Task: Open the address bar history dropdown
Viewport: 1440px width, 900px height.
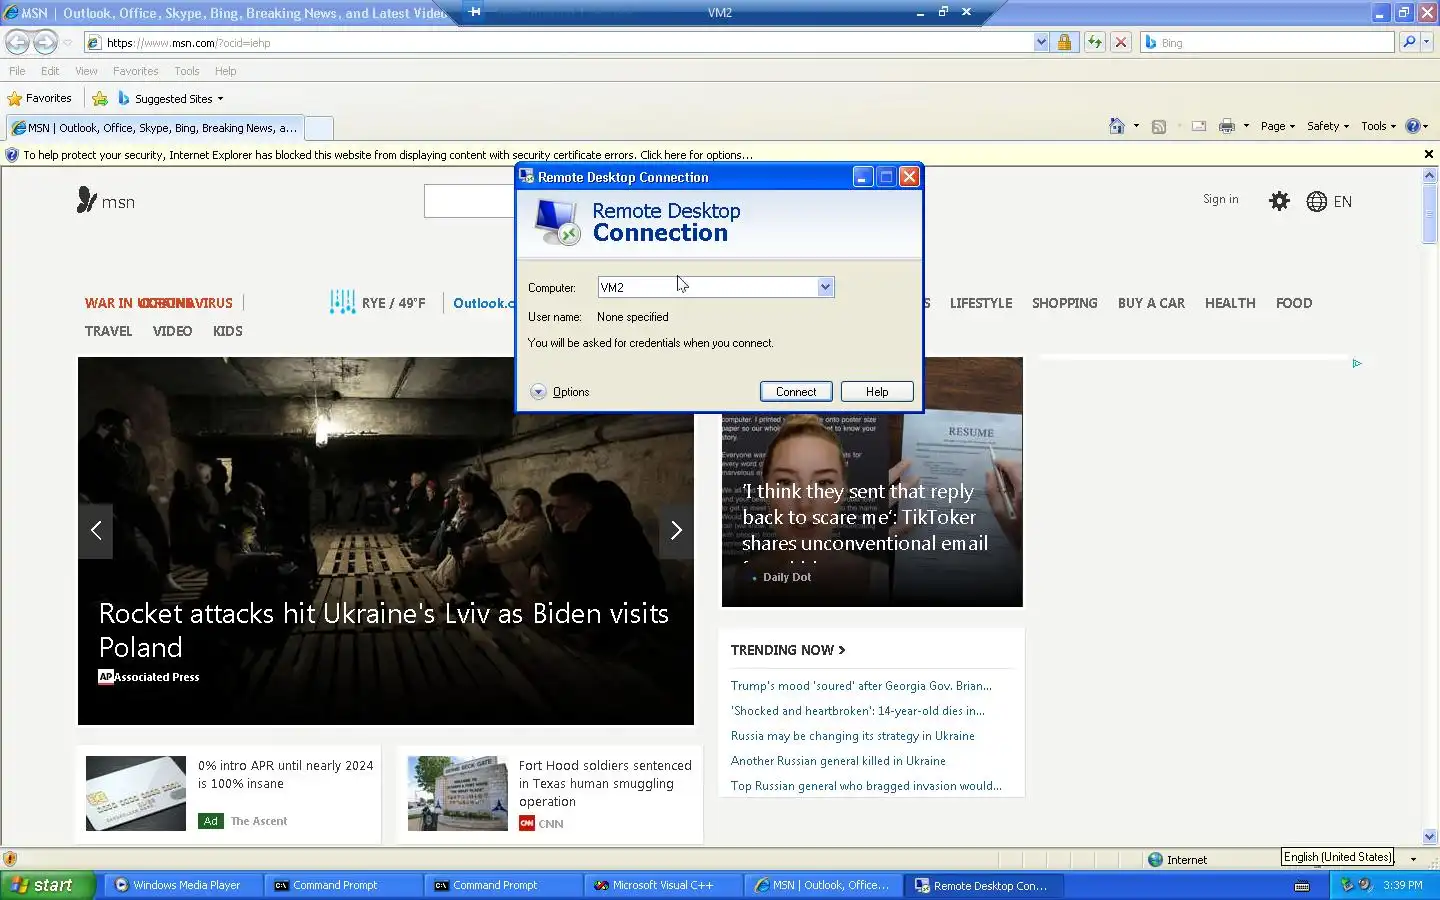Action: pos(1041,42)
